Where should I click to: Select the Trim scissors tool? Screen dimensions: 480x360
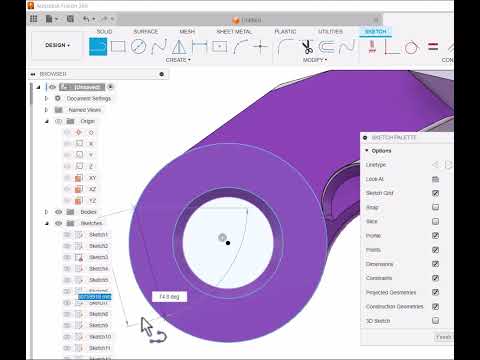pyautogui.click(x=307, y=47)
